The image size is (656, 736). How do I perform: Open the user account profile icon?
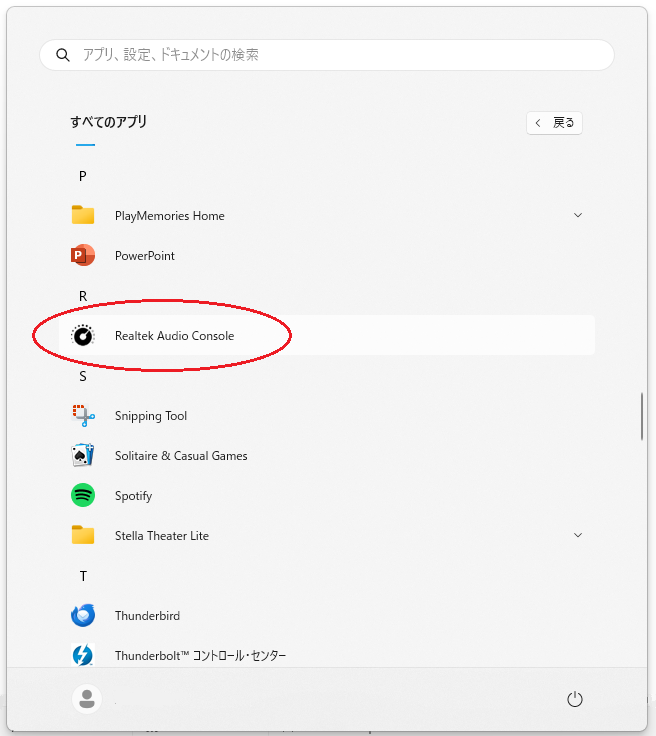pos(87,699)
